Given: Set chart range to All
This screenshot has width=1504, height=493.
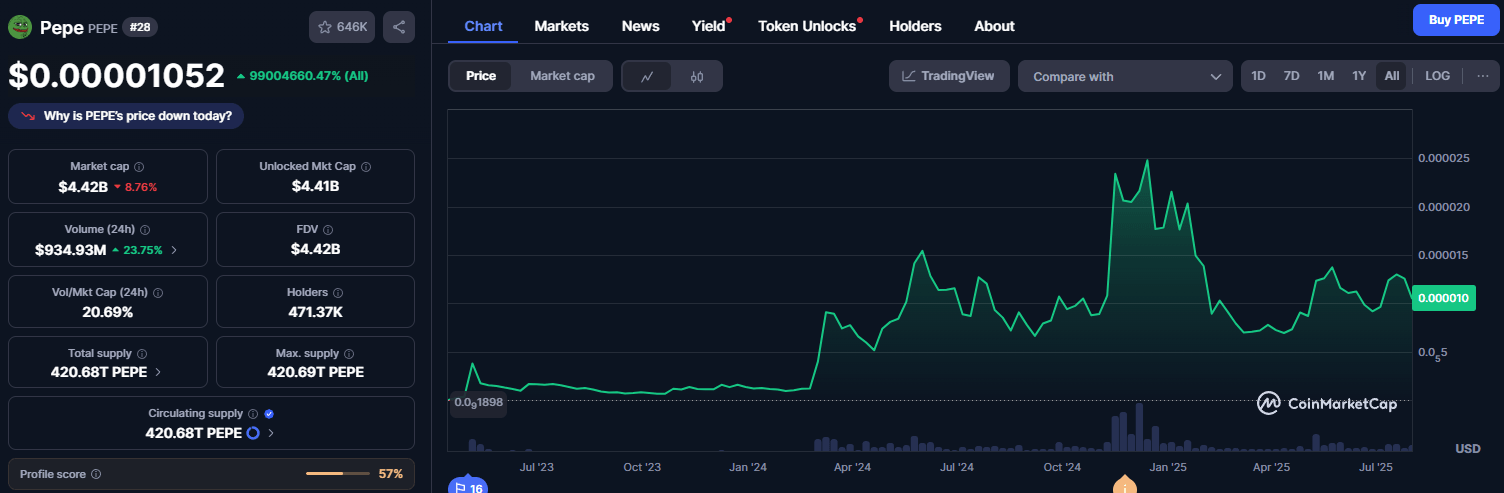Looking at the screenshot, I should (x=1392, y=76).
